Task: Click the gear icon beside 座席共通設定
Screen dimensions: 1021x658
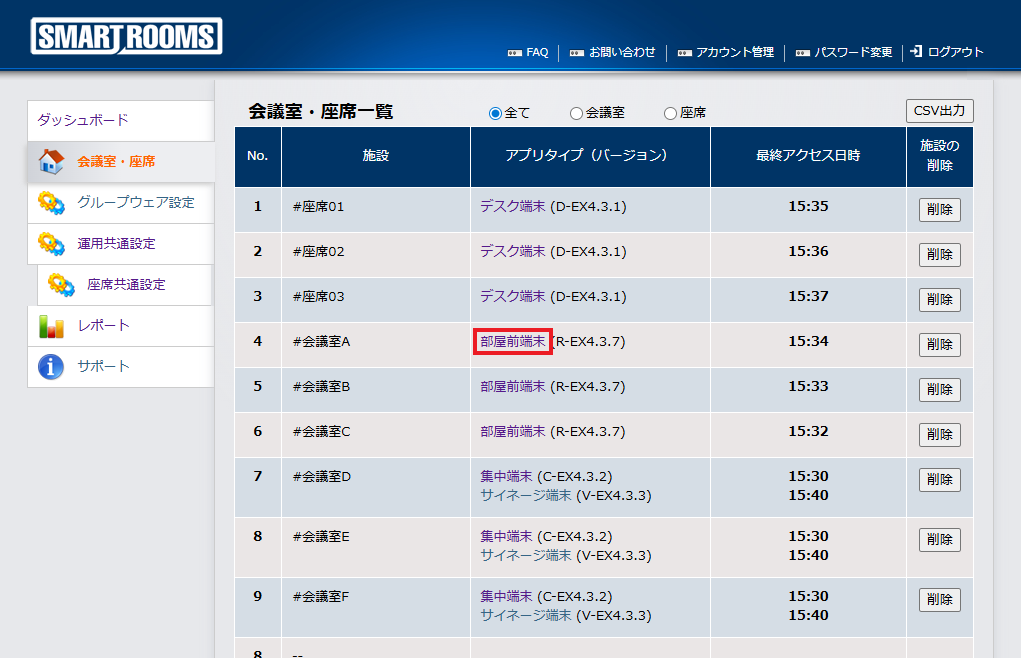Action: (61, 285)
